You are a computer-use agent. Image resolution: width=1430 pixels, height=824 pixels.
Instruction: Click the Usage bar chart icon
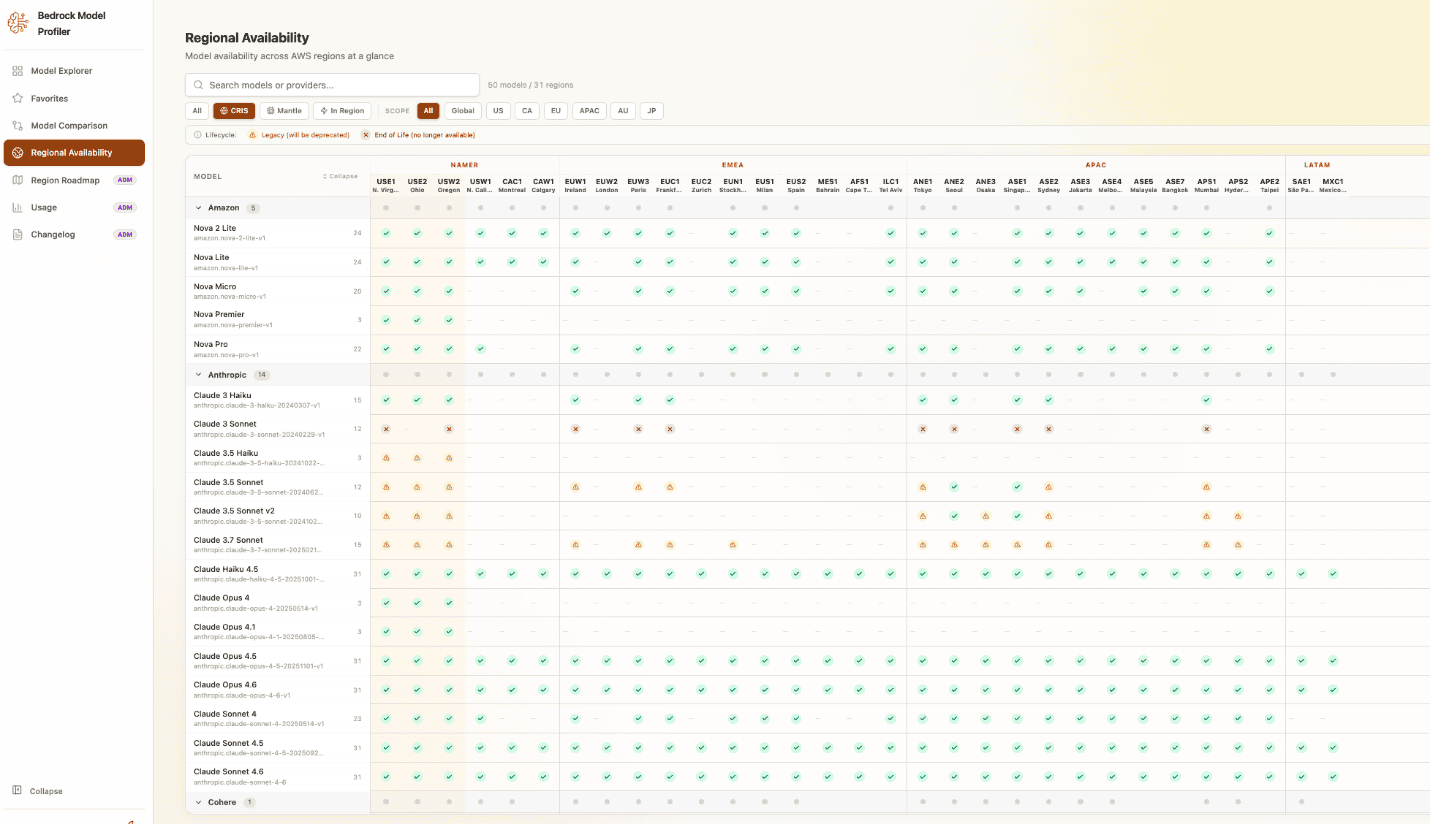point(17,207)
